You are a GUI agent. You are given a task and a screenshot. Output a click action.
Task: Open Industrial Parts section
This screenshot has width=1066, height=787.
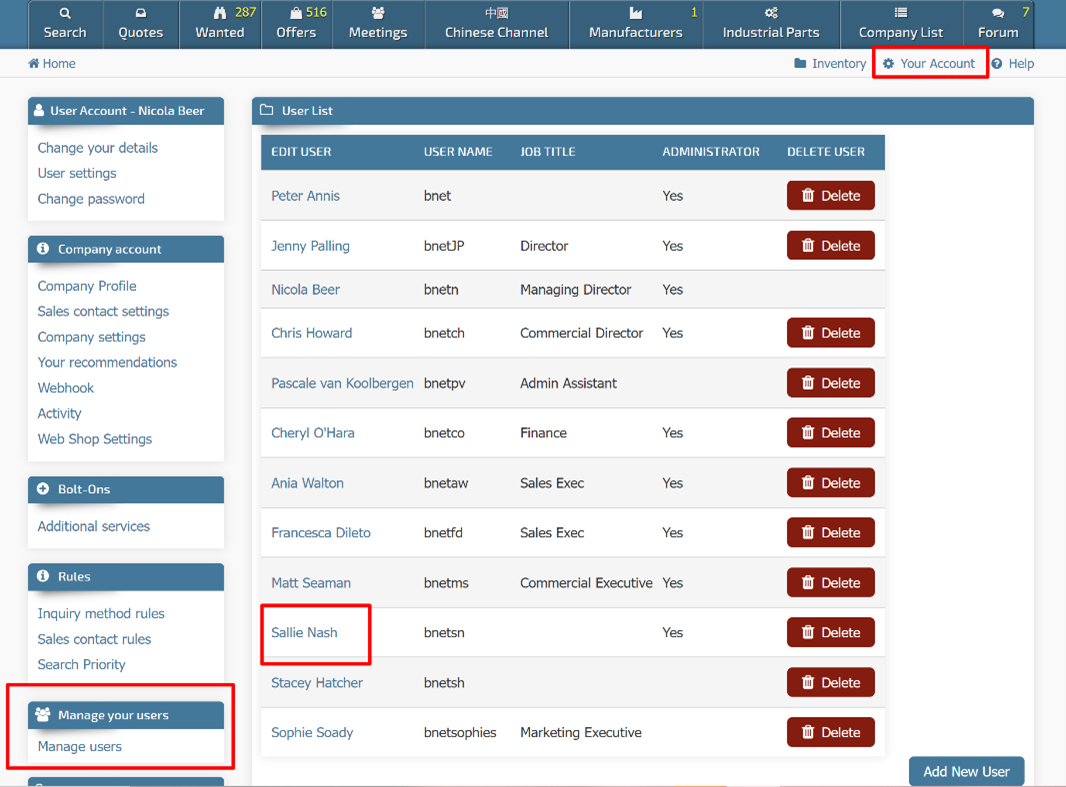pyautogui.click(x=771, y=24)
